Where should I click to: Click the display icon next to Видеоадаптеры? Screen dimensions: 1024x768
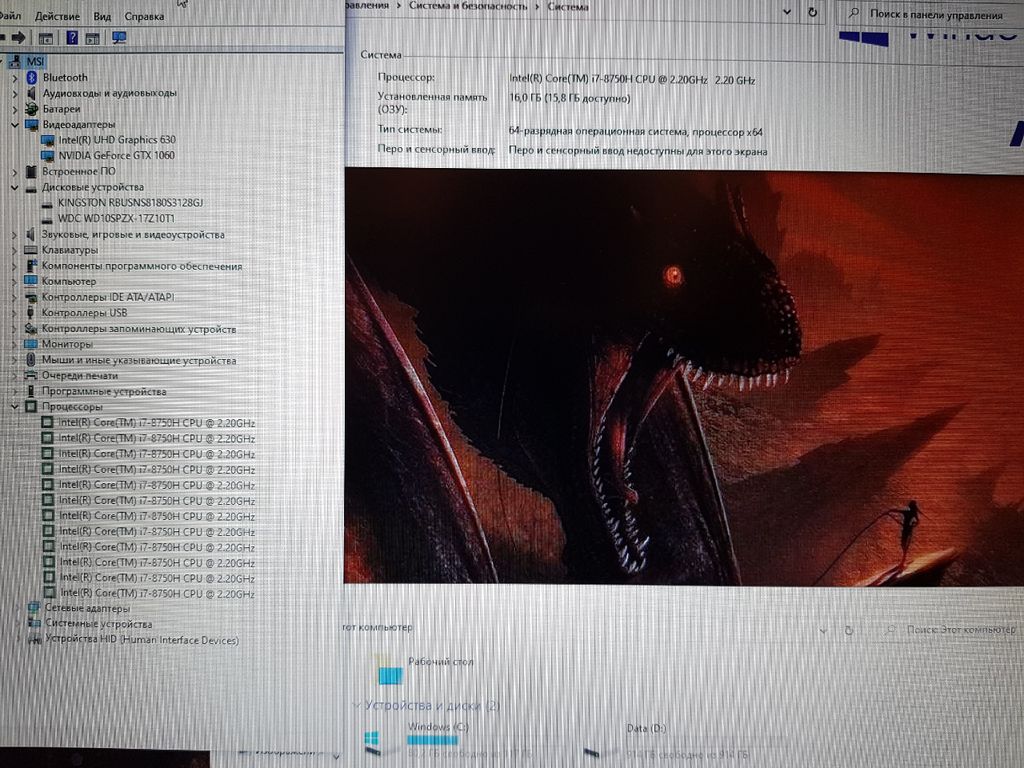point(31,124)
